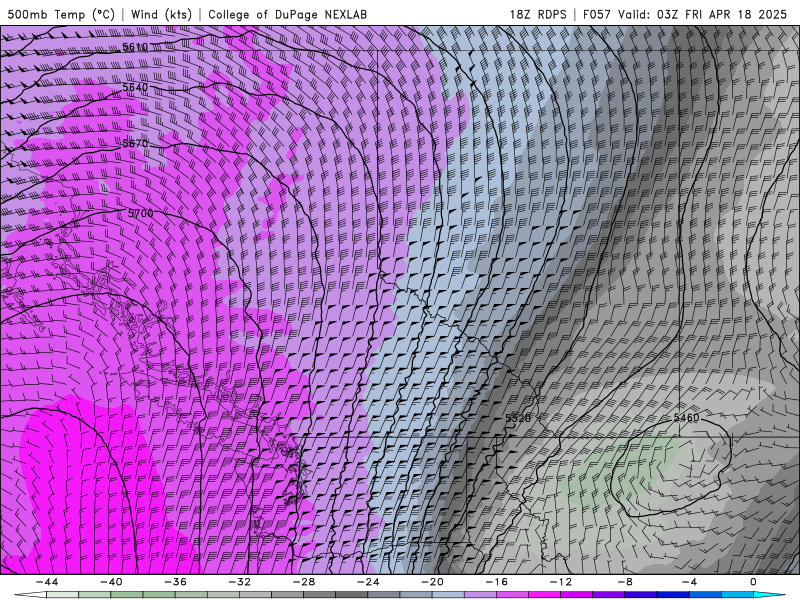The height and width of the screenshot is (600, 800).
Task: Click the -20 colorbar value
Action: point(433,582)
